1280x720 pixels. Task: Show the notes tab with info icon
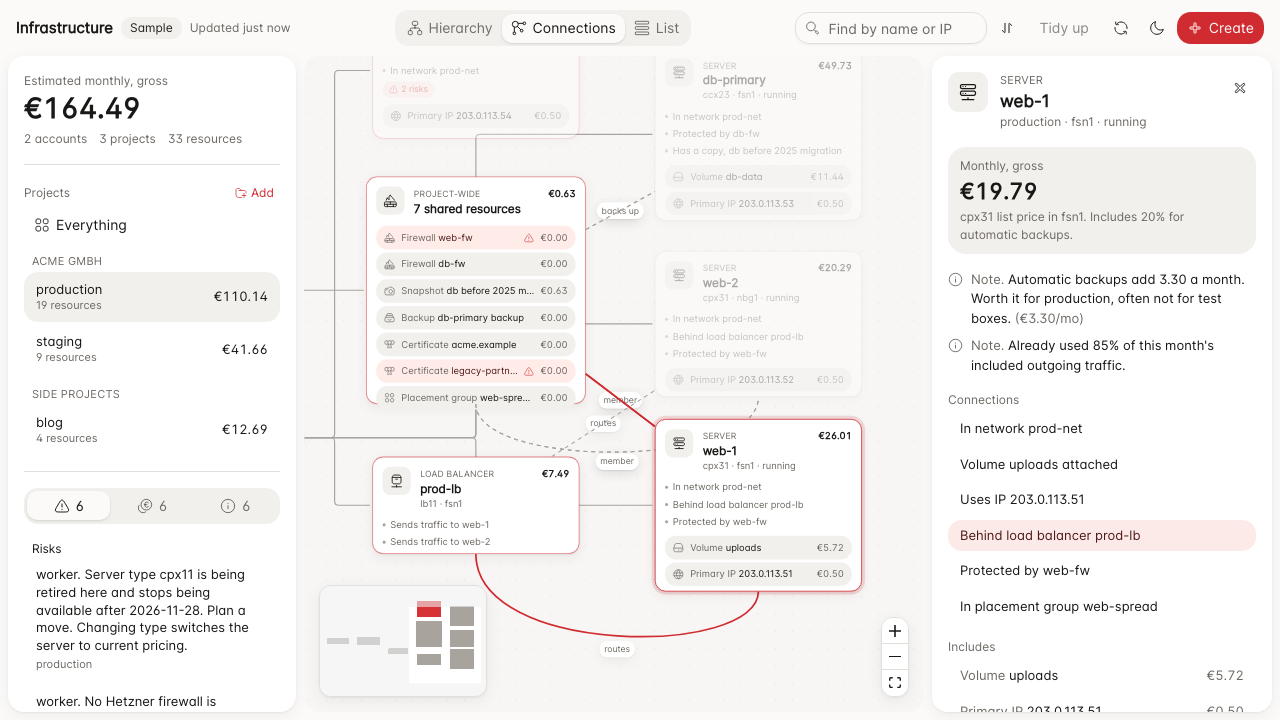pos(235,506)
